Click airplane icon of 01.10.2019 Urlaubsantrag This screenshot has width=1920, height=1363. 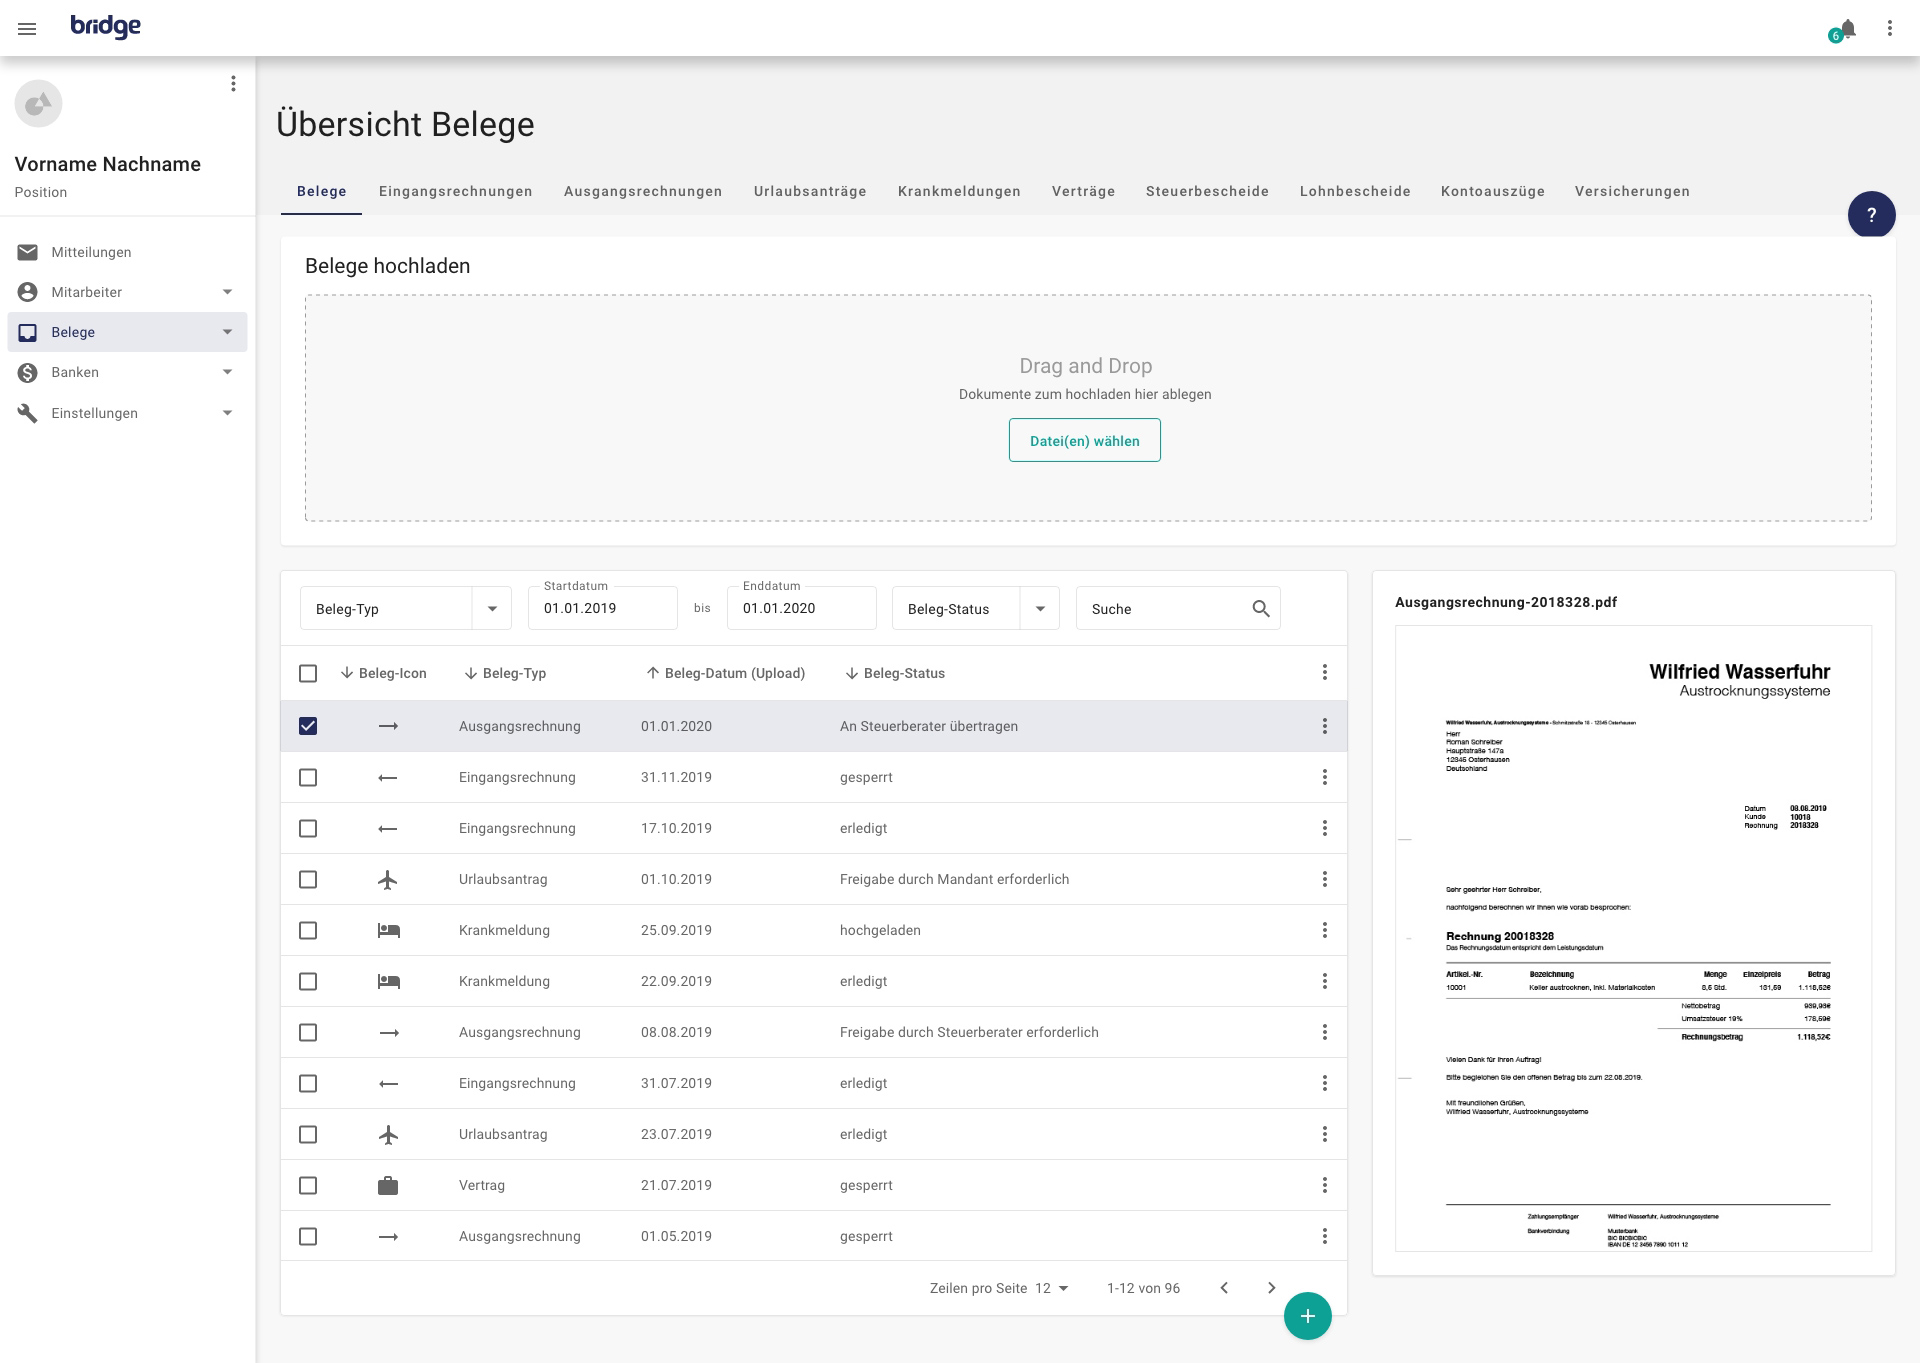388,879
